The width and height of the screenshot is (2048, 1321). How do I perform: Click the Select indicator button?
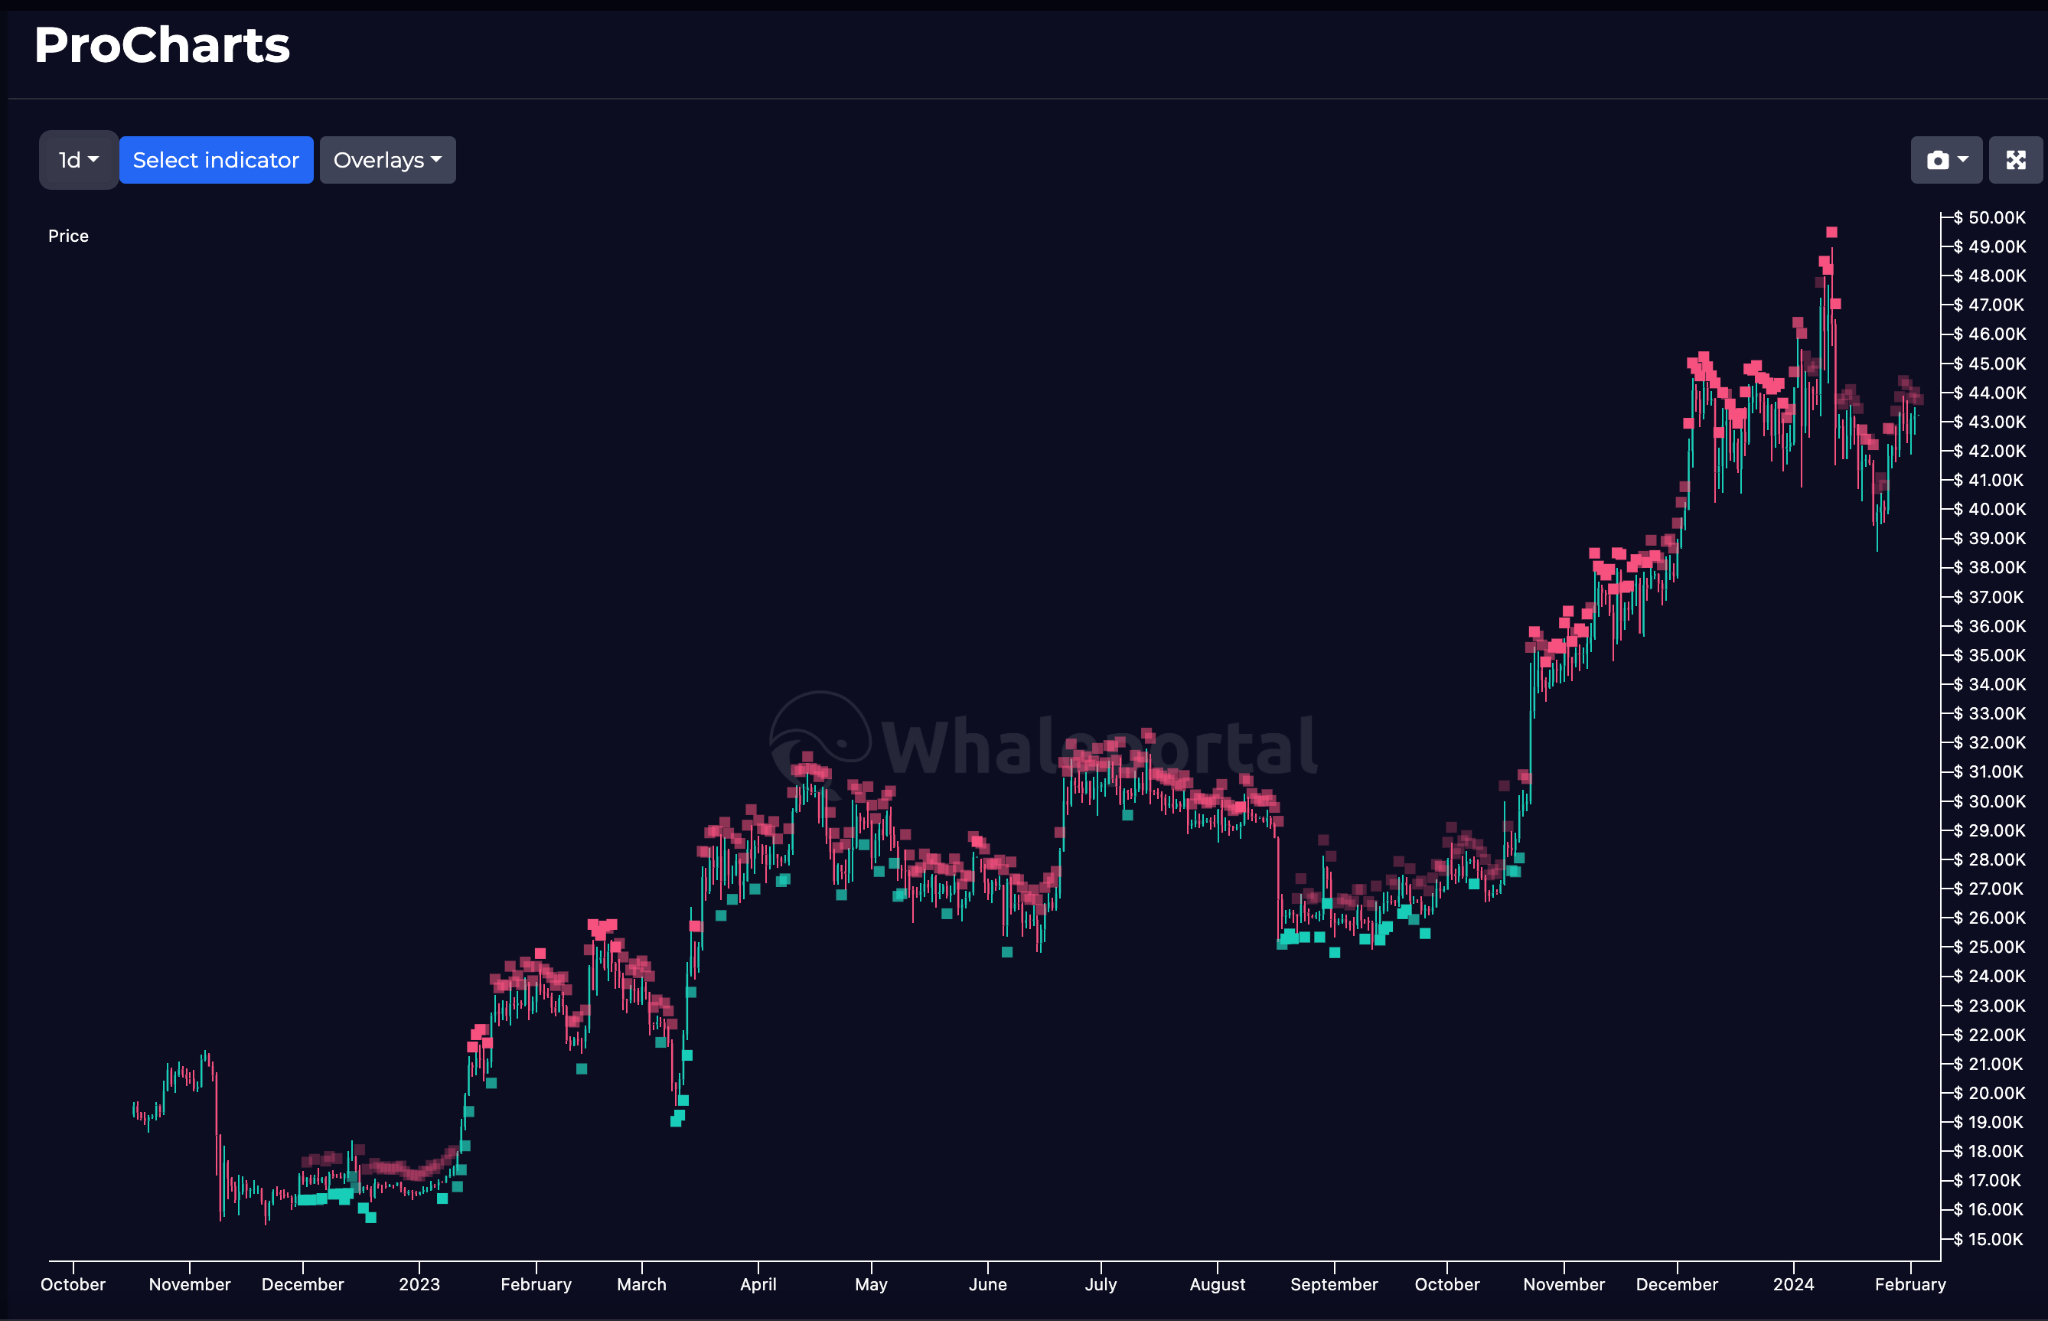point(216,159)
